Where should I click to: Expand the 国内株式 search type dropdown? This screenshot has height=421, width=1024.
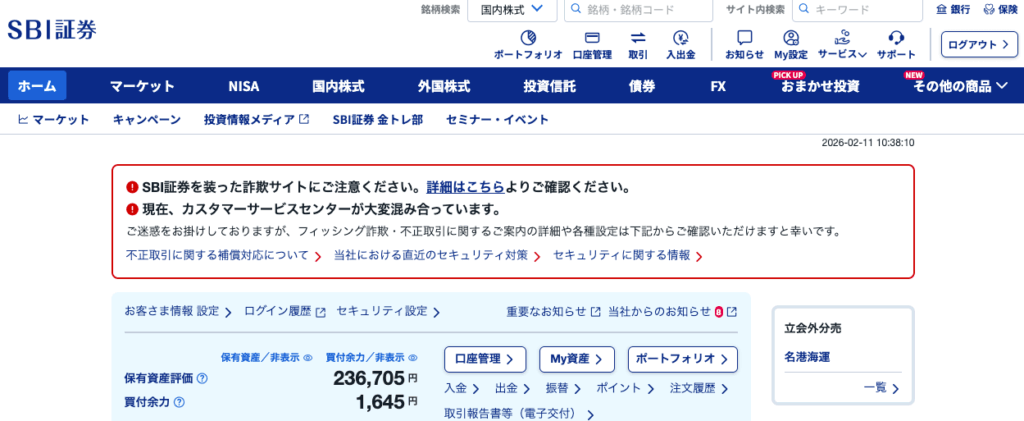[x=511, y=10]
